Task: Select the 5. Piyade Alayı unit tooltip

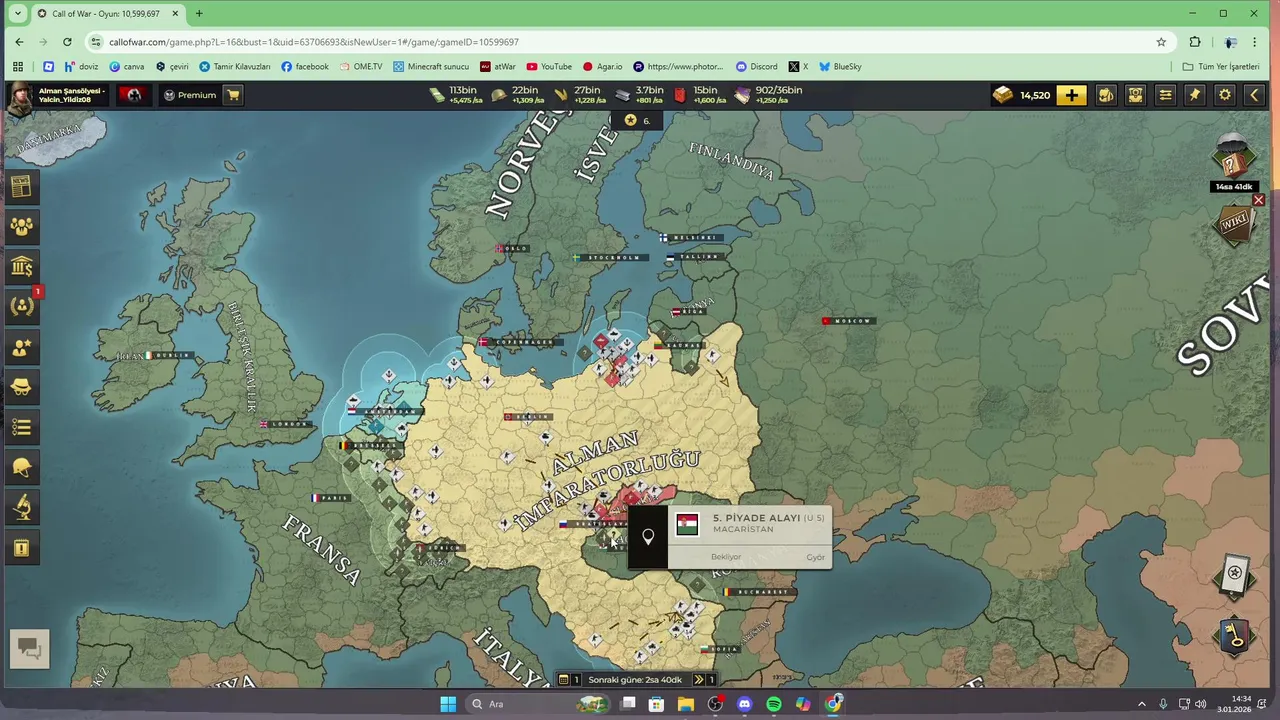Action: pos(729,537)
